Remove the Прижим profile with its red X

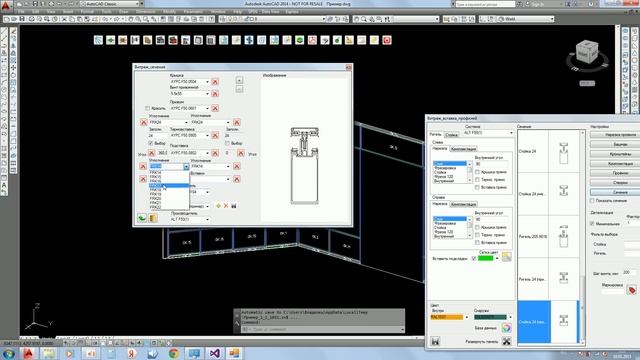[215, 108]
